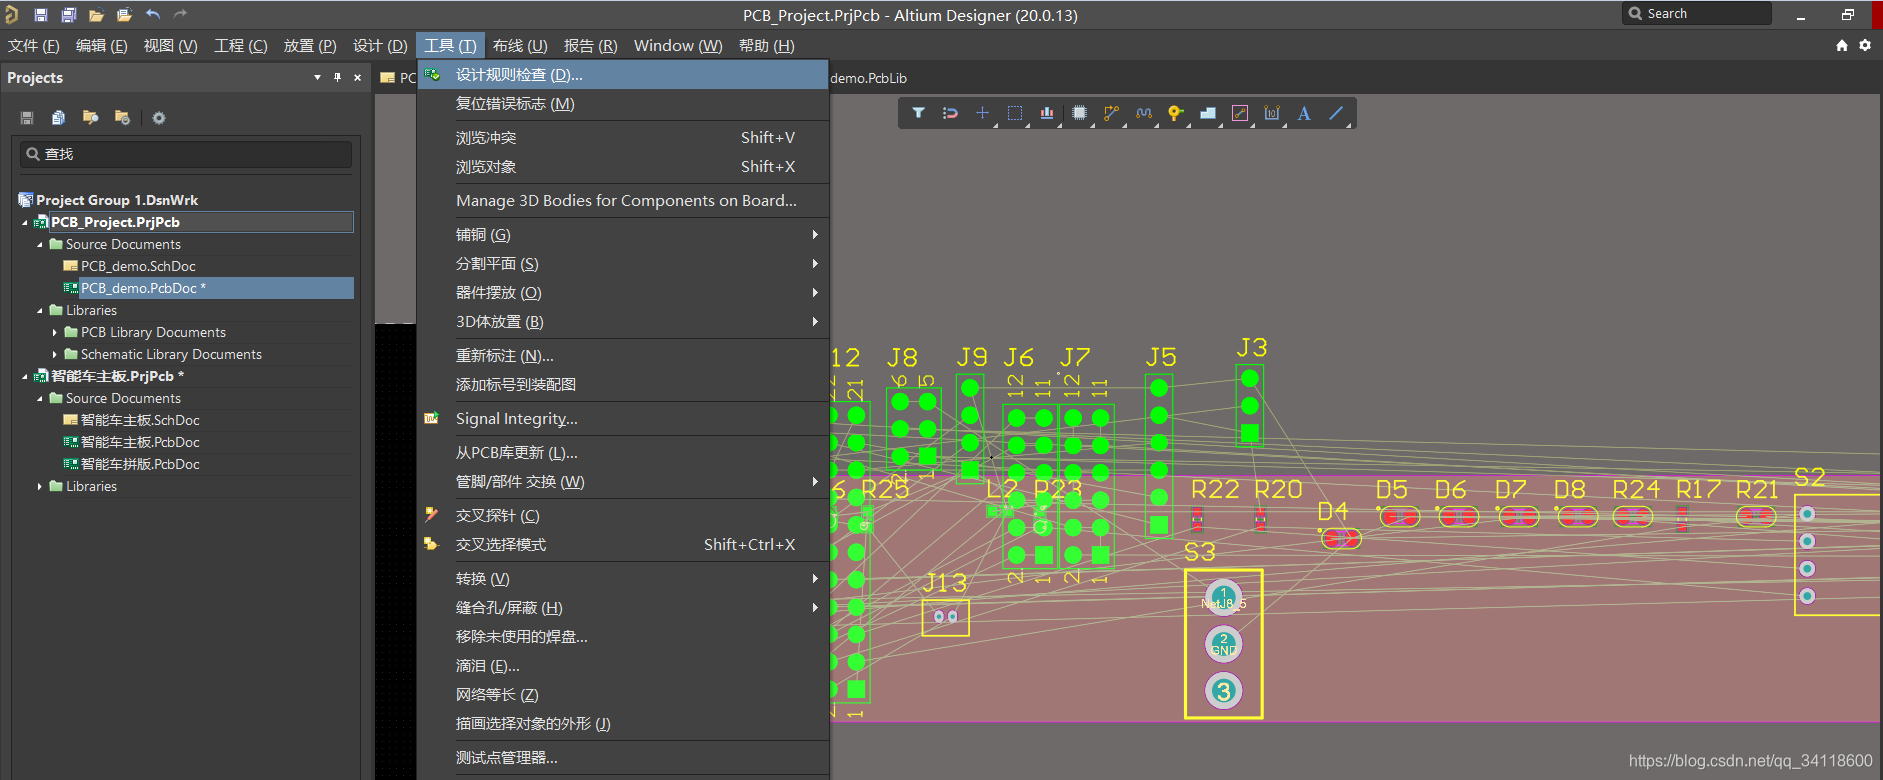Open PCB_demo.SchDoc in the project tree
Image resolution: width=1883 pixels, height=780 pixels.
coord(138,266)
